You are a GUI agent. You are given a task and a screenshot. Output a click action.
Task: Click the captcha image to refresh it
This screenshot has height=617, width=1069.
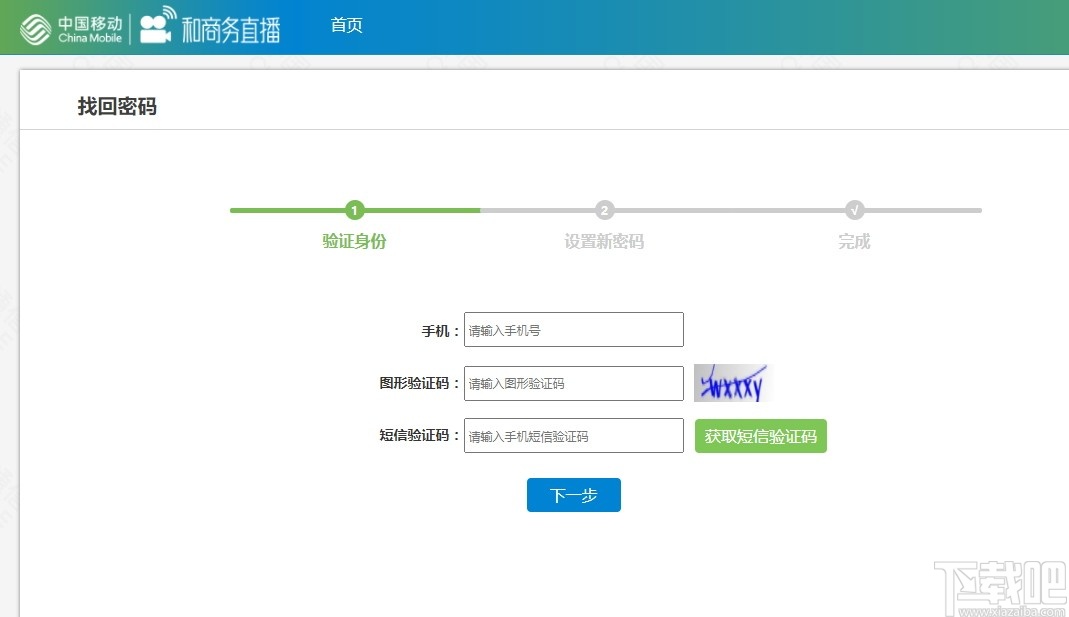730,382
